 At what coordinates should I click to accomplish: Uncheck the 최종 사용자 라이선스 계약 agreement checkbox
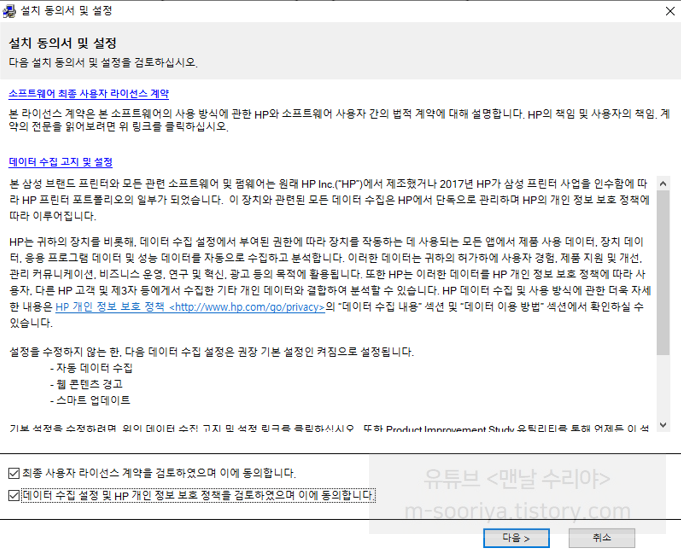14,473
